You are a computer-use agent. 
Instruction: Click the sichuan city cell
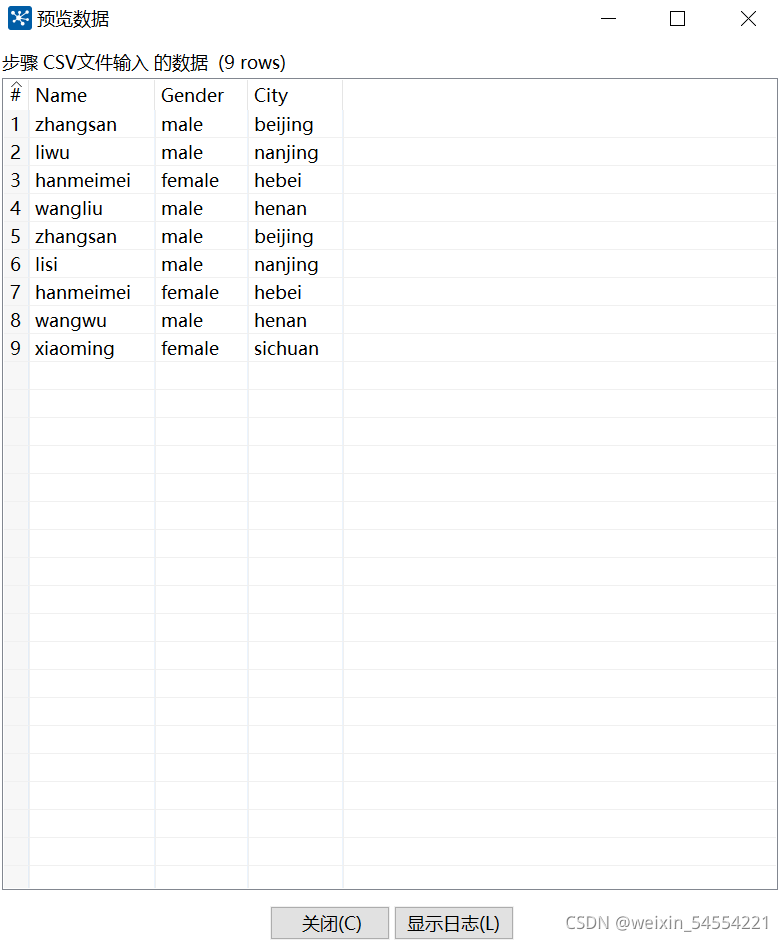[295, 348]
